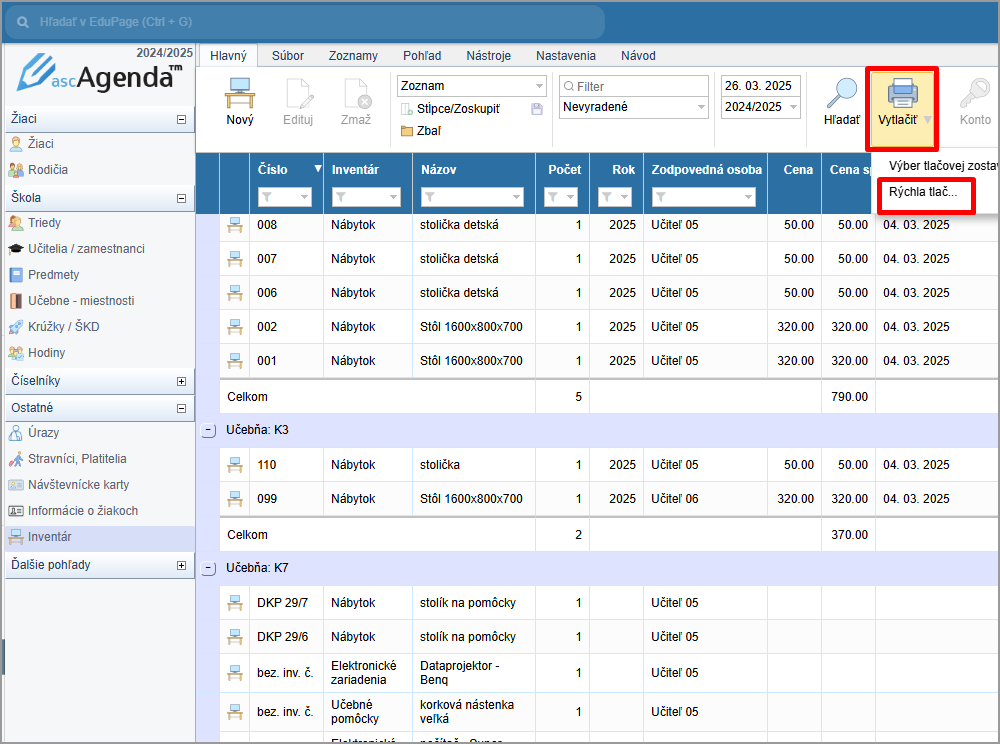This screenshot has width=1000, height=744.
Task: Click the Zbaľ folder icon
Action: [x=407, y=131]
